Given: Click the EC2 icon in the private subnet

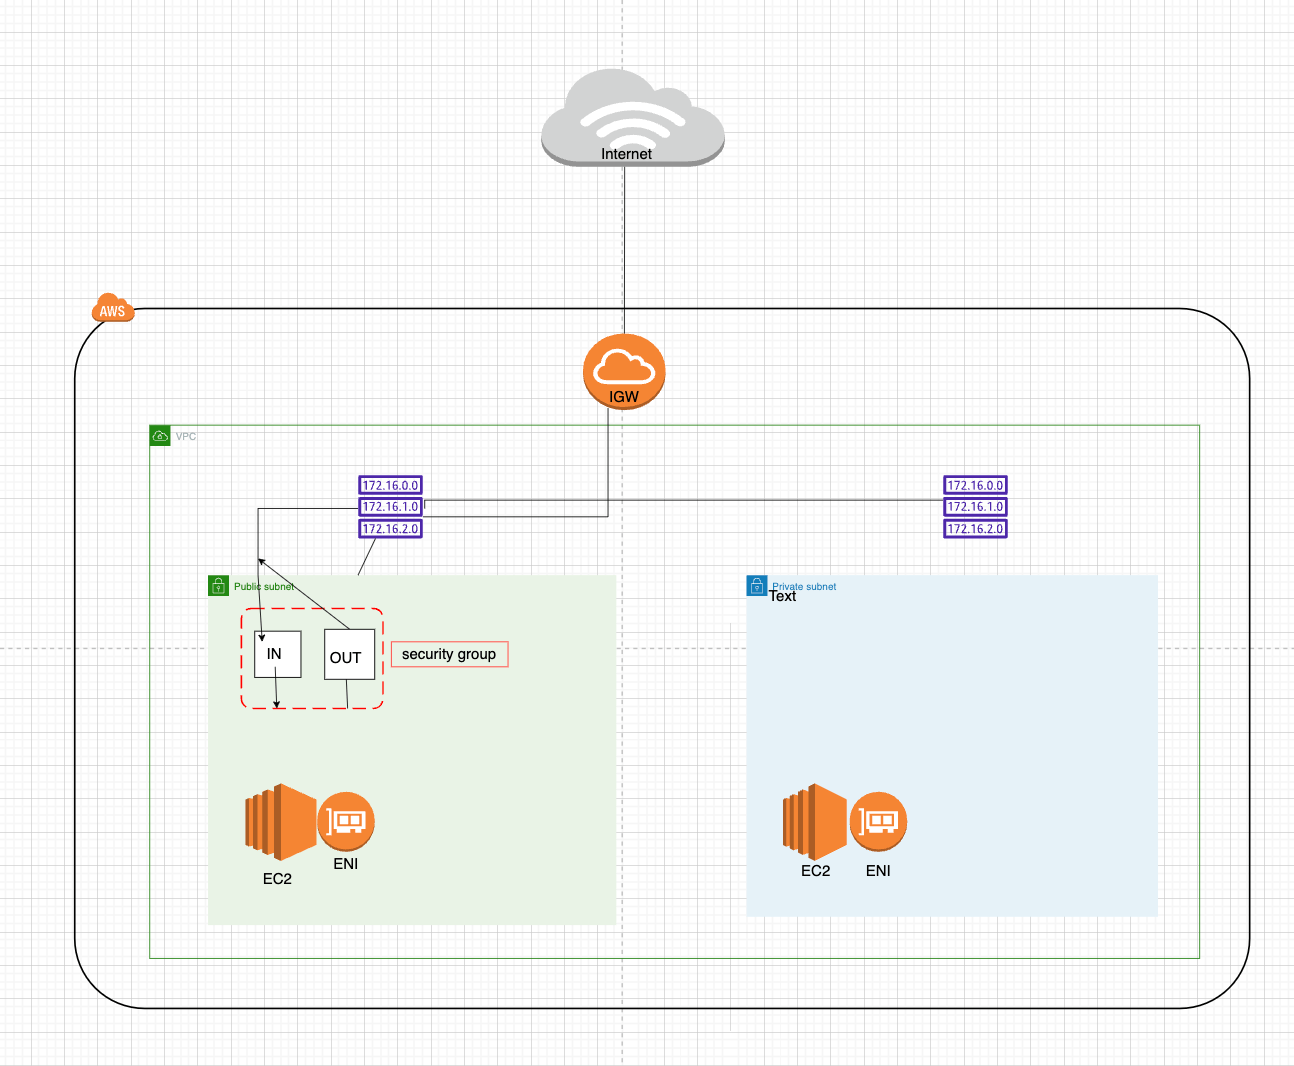Looking at the screenshot, I should coord(814,823).
